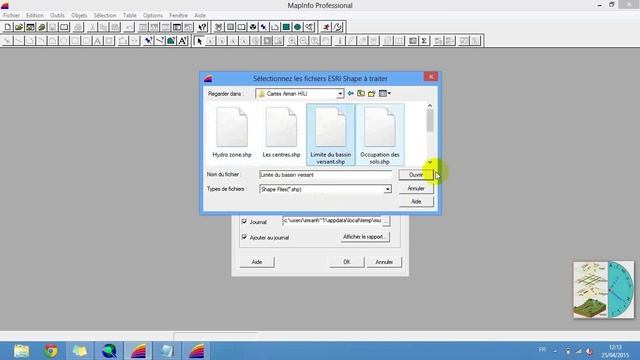The width and height of the screenshot is (640, 360).
Task: Select the arrow pointer Select tool
Action: (199, 41)
